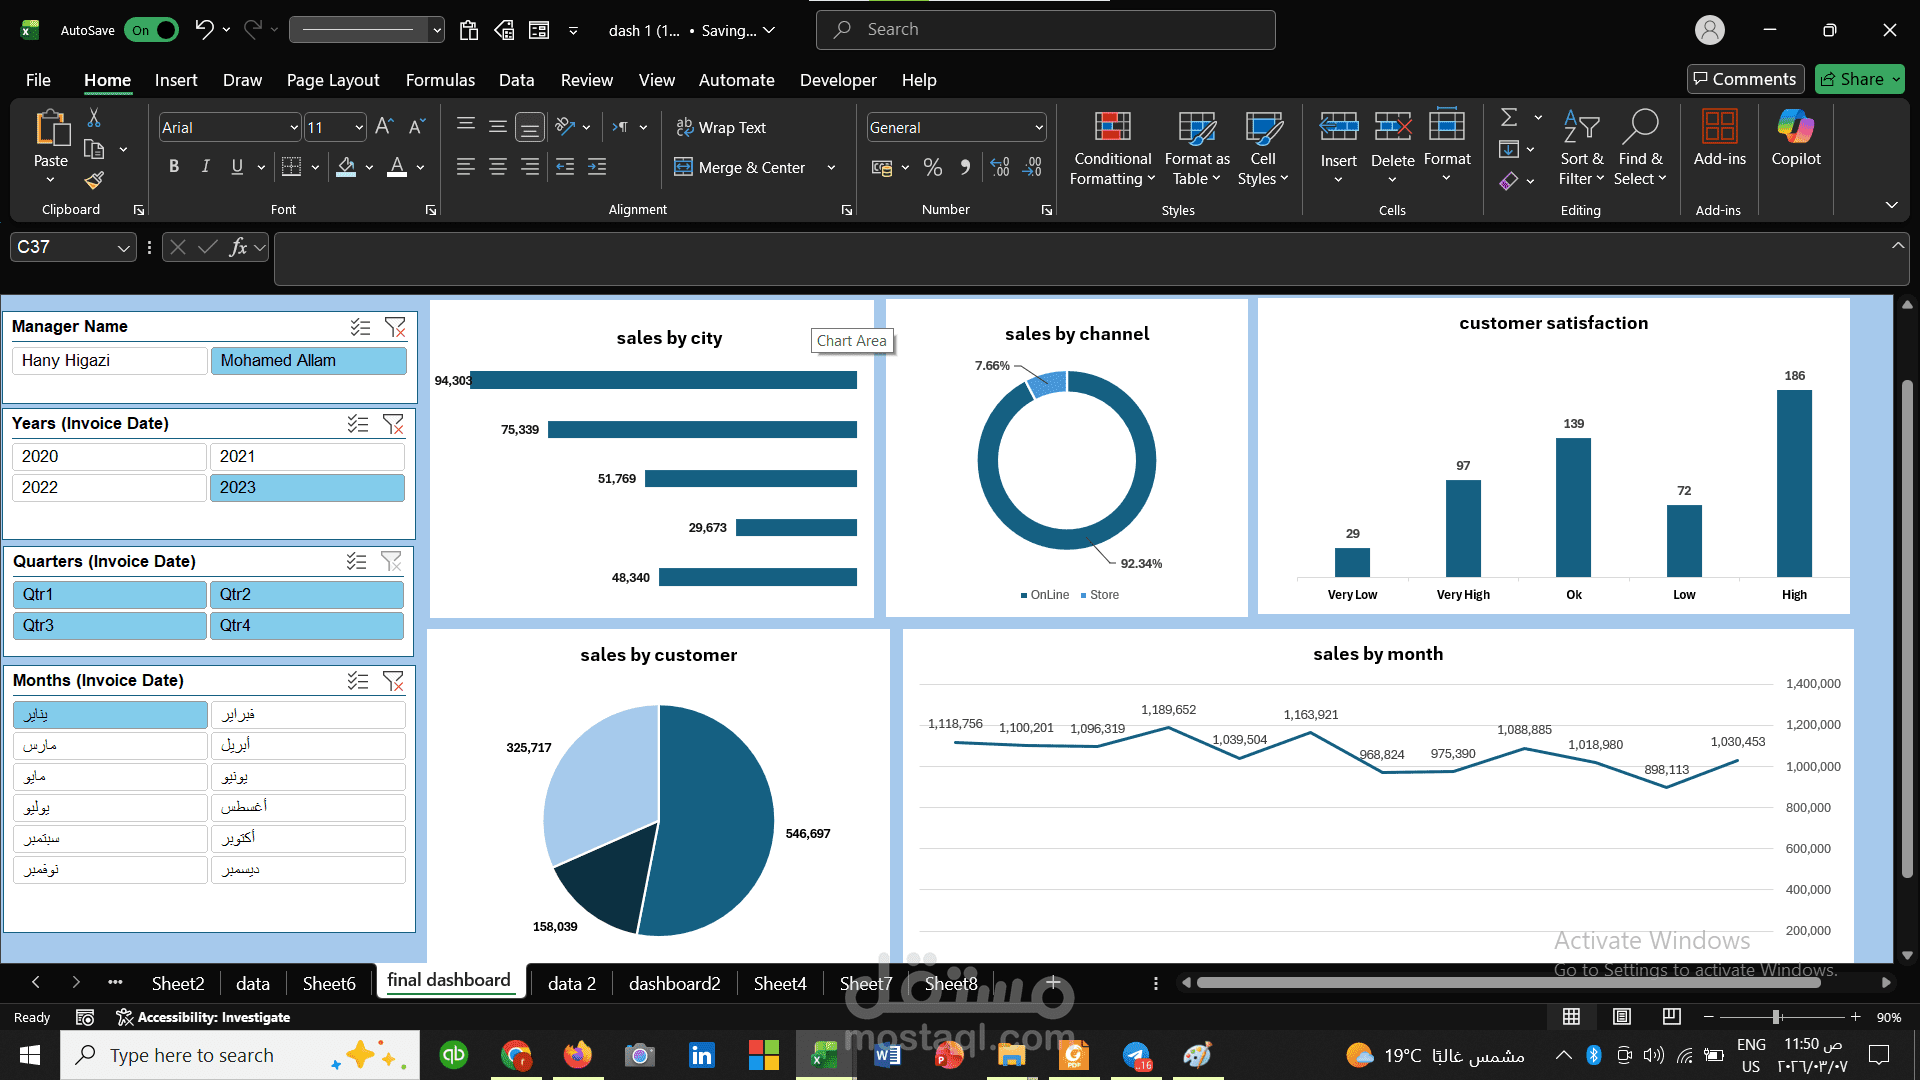Toggle Qtr3 in Quarters slicer
The width and height of the screenshot is (1920, 1080).
[x=110, y=625]
